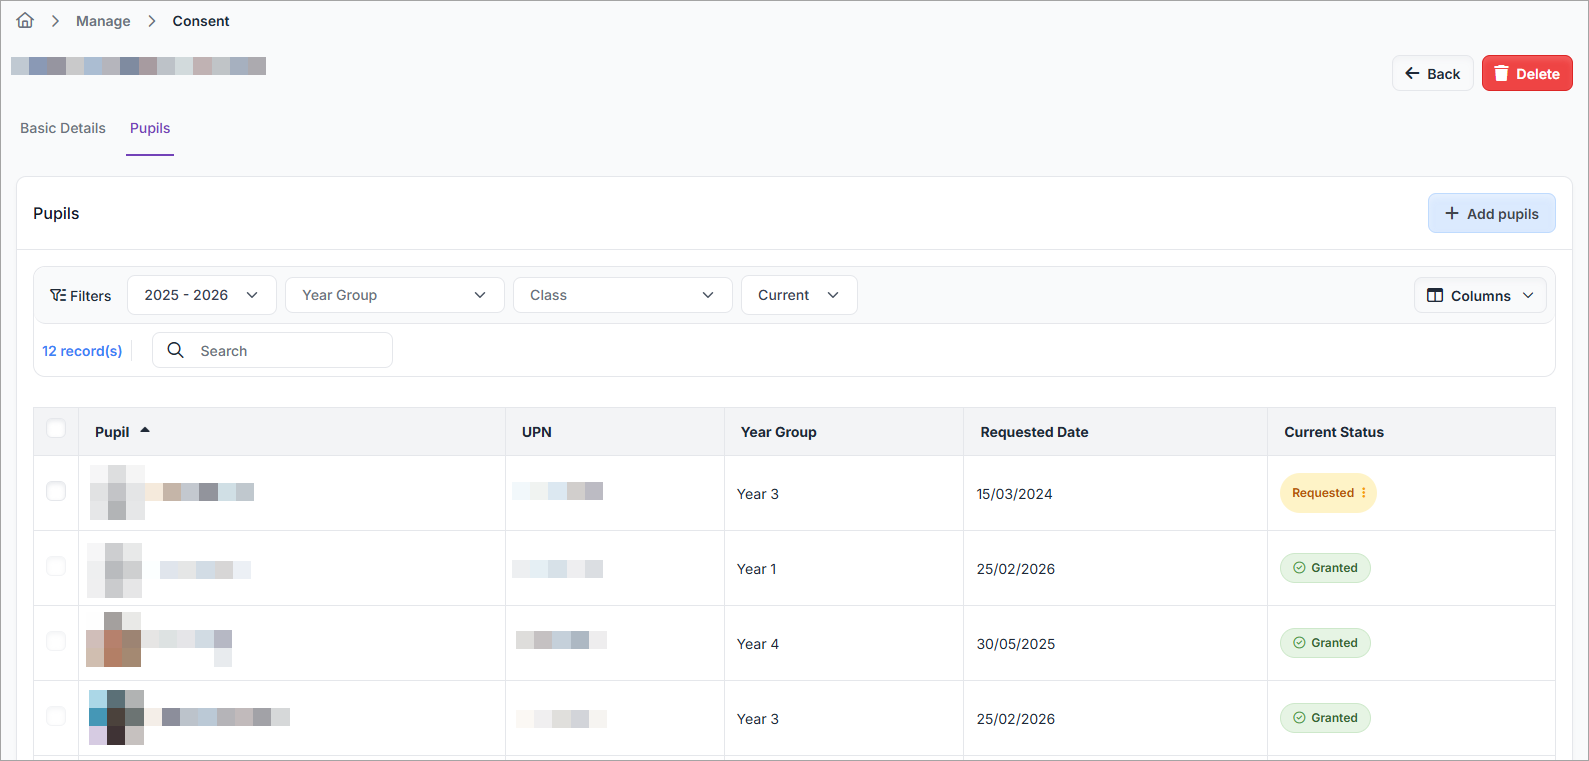Image resolution: width=1589 pixels, height=761 pixels.
Task: Click the home icon in breadcrumb
Action: [x=25, y=21]
